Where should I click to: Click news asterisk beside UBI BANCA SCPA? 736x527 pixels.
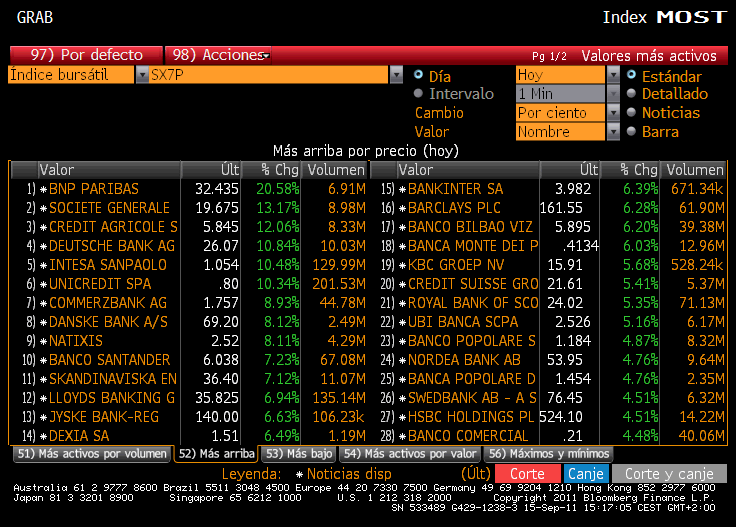click(x=402, y=322)
